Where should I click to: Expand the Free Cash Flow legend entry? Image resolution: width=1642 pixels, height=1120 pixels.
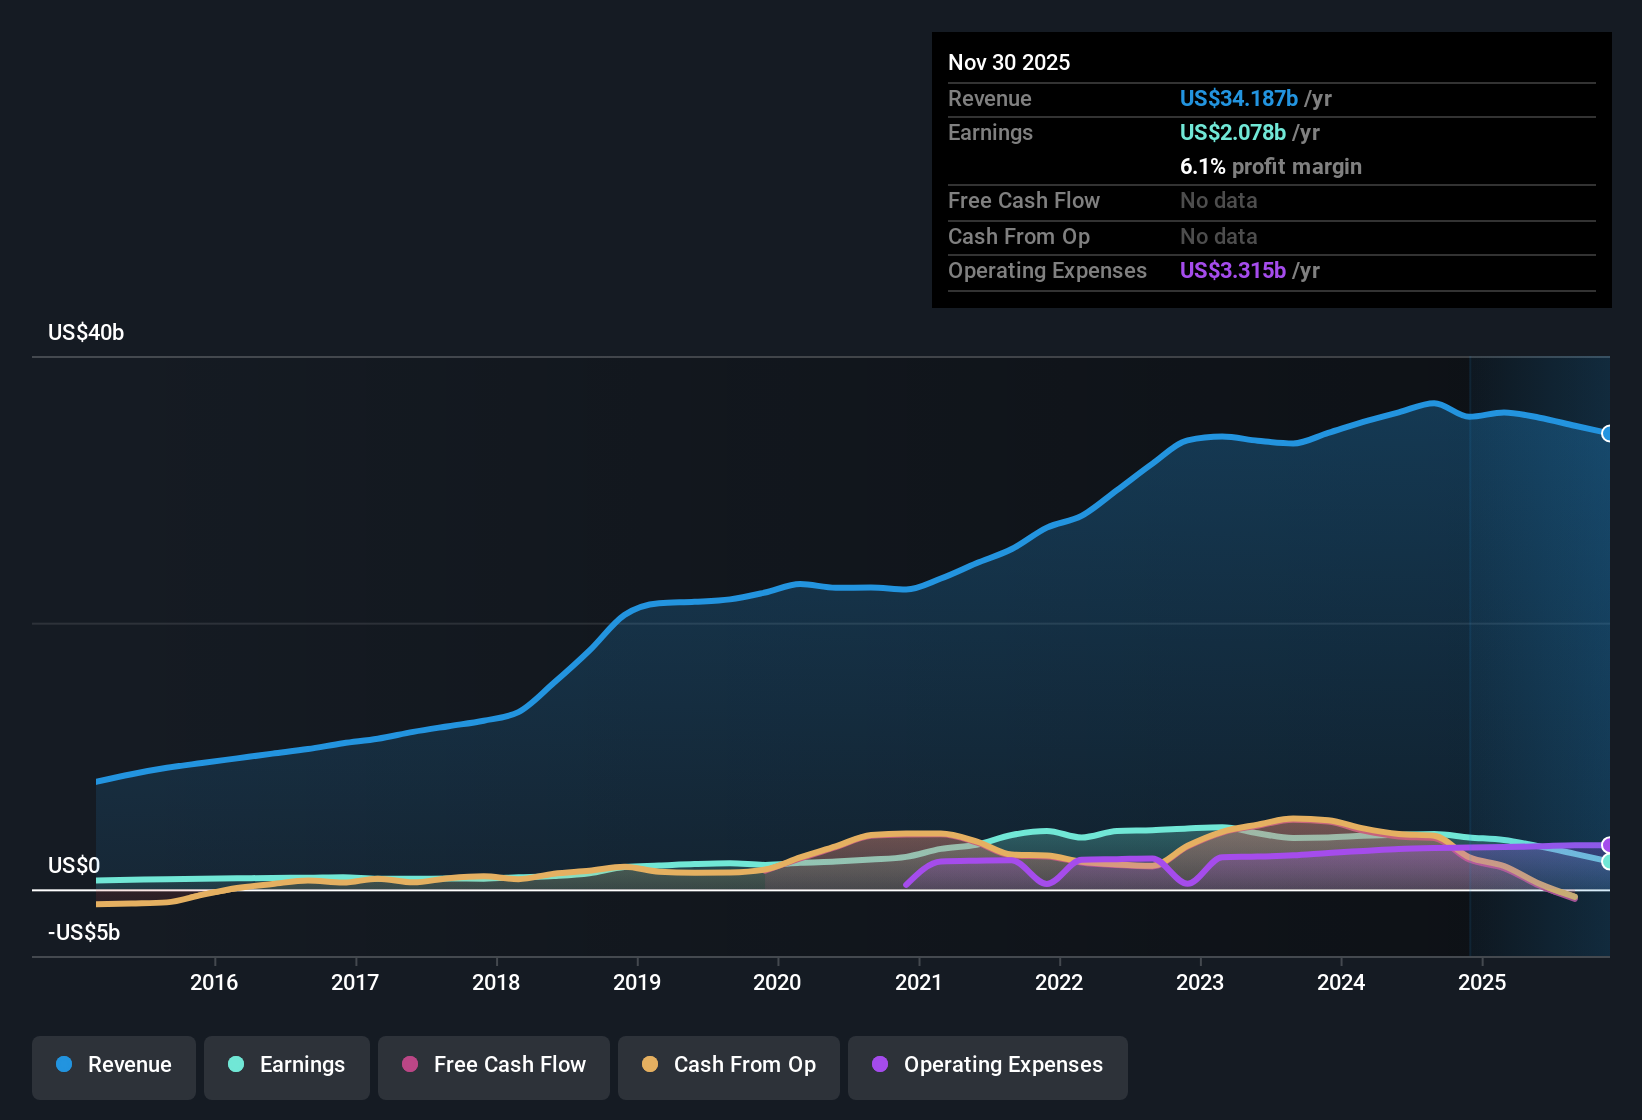[x=493, y=1065]
